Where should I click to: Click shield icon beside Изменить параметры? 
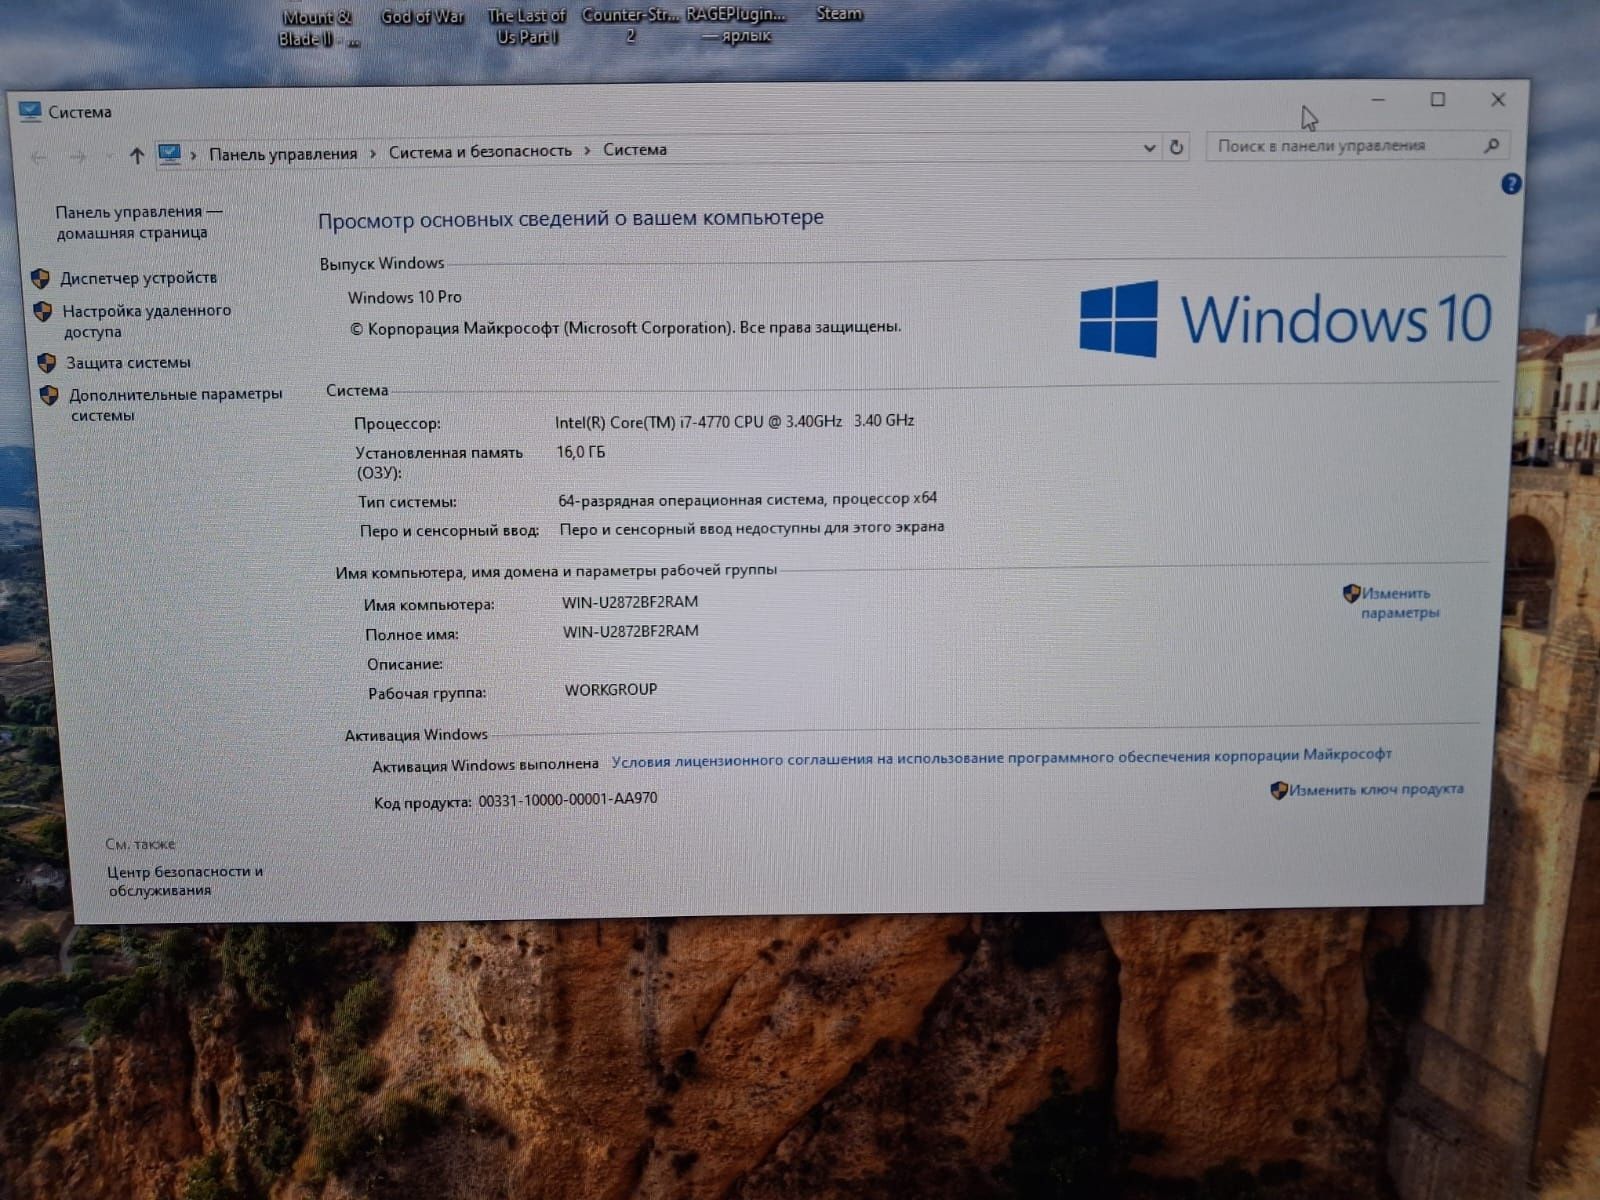tap(1351, 593)
